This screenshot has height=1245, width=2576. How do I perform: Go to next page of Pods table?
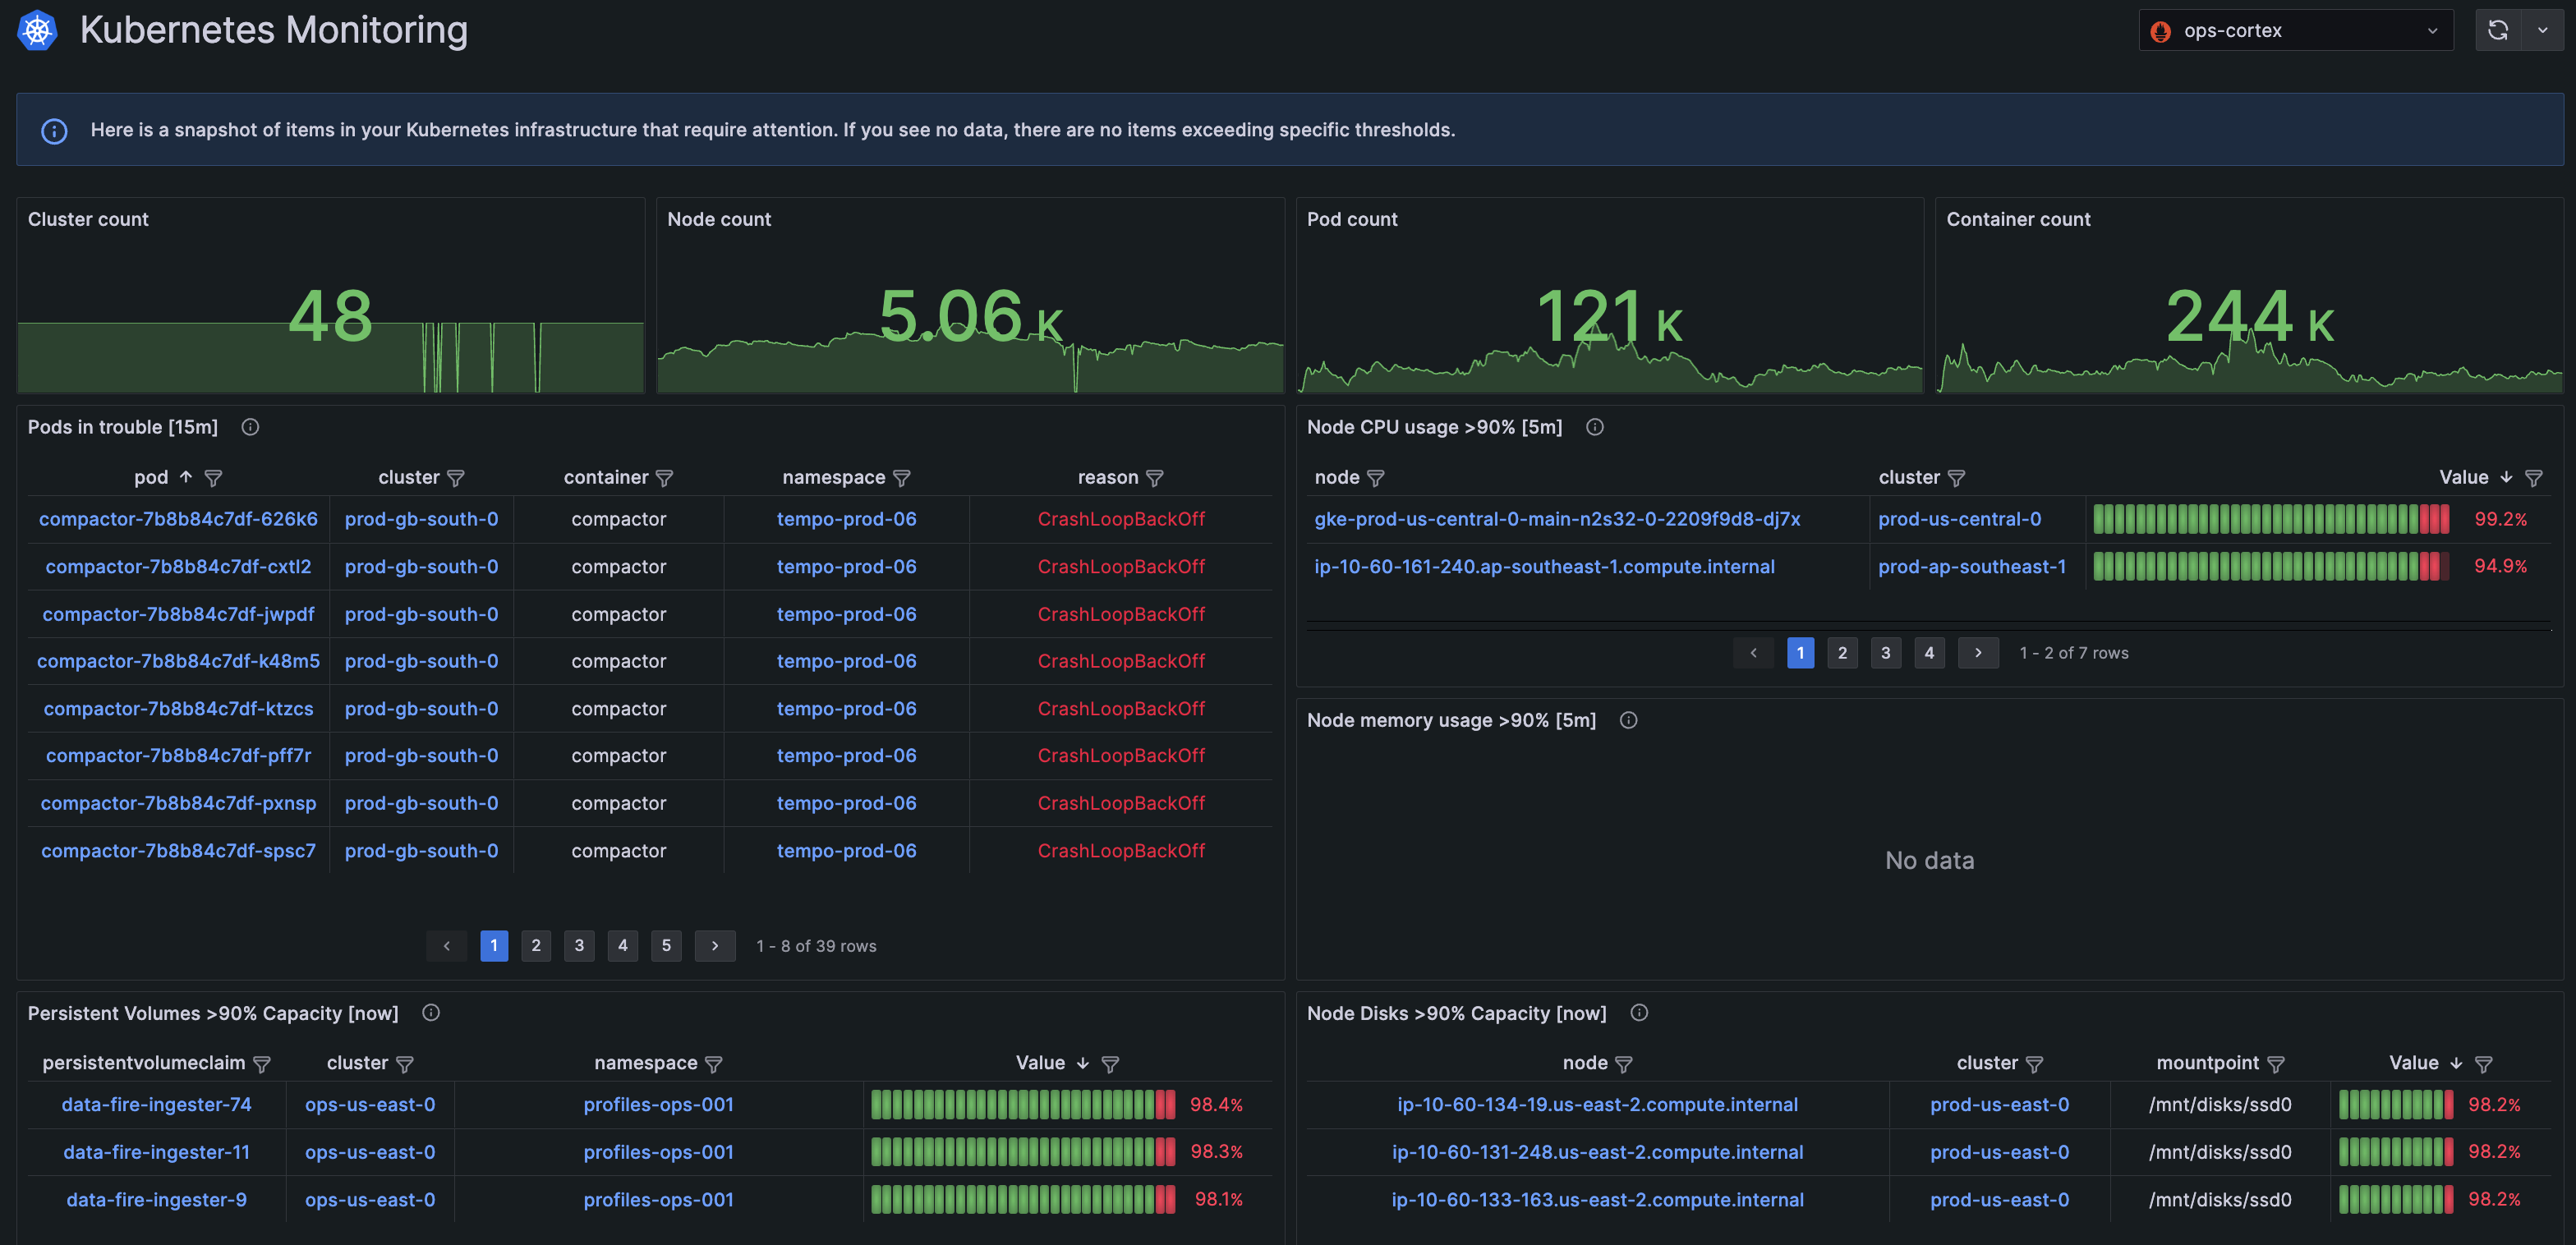(x=714, y=946)
